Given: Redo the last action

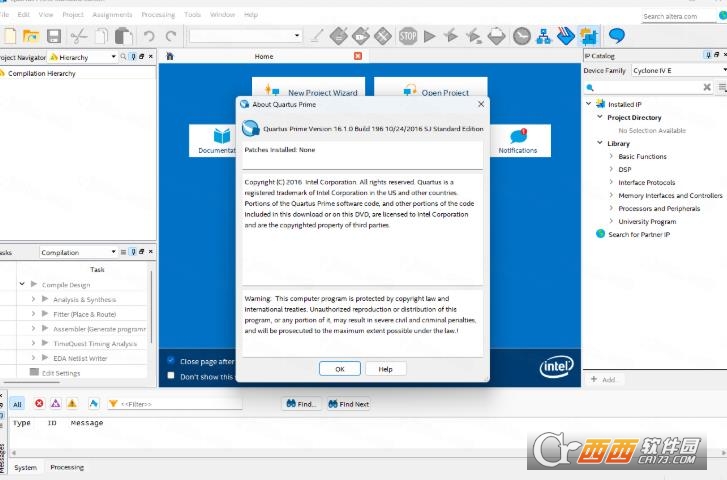Looking at the screenshot, I should point(172,36).
